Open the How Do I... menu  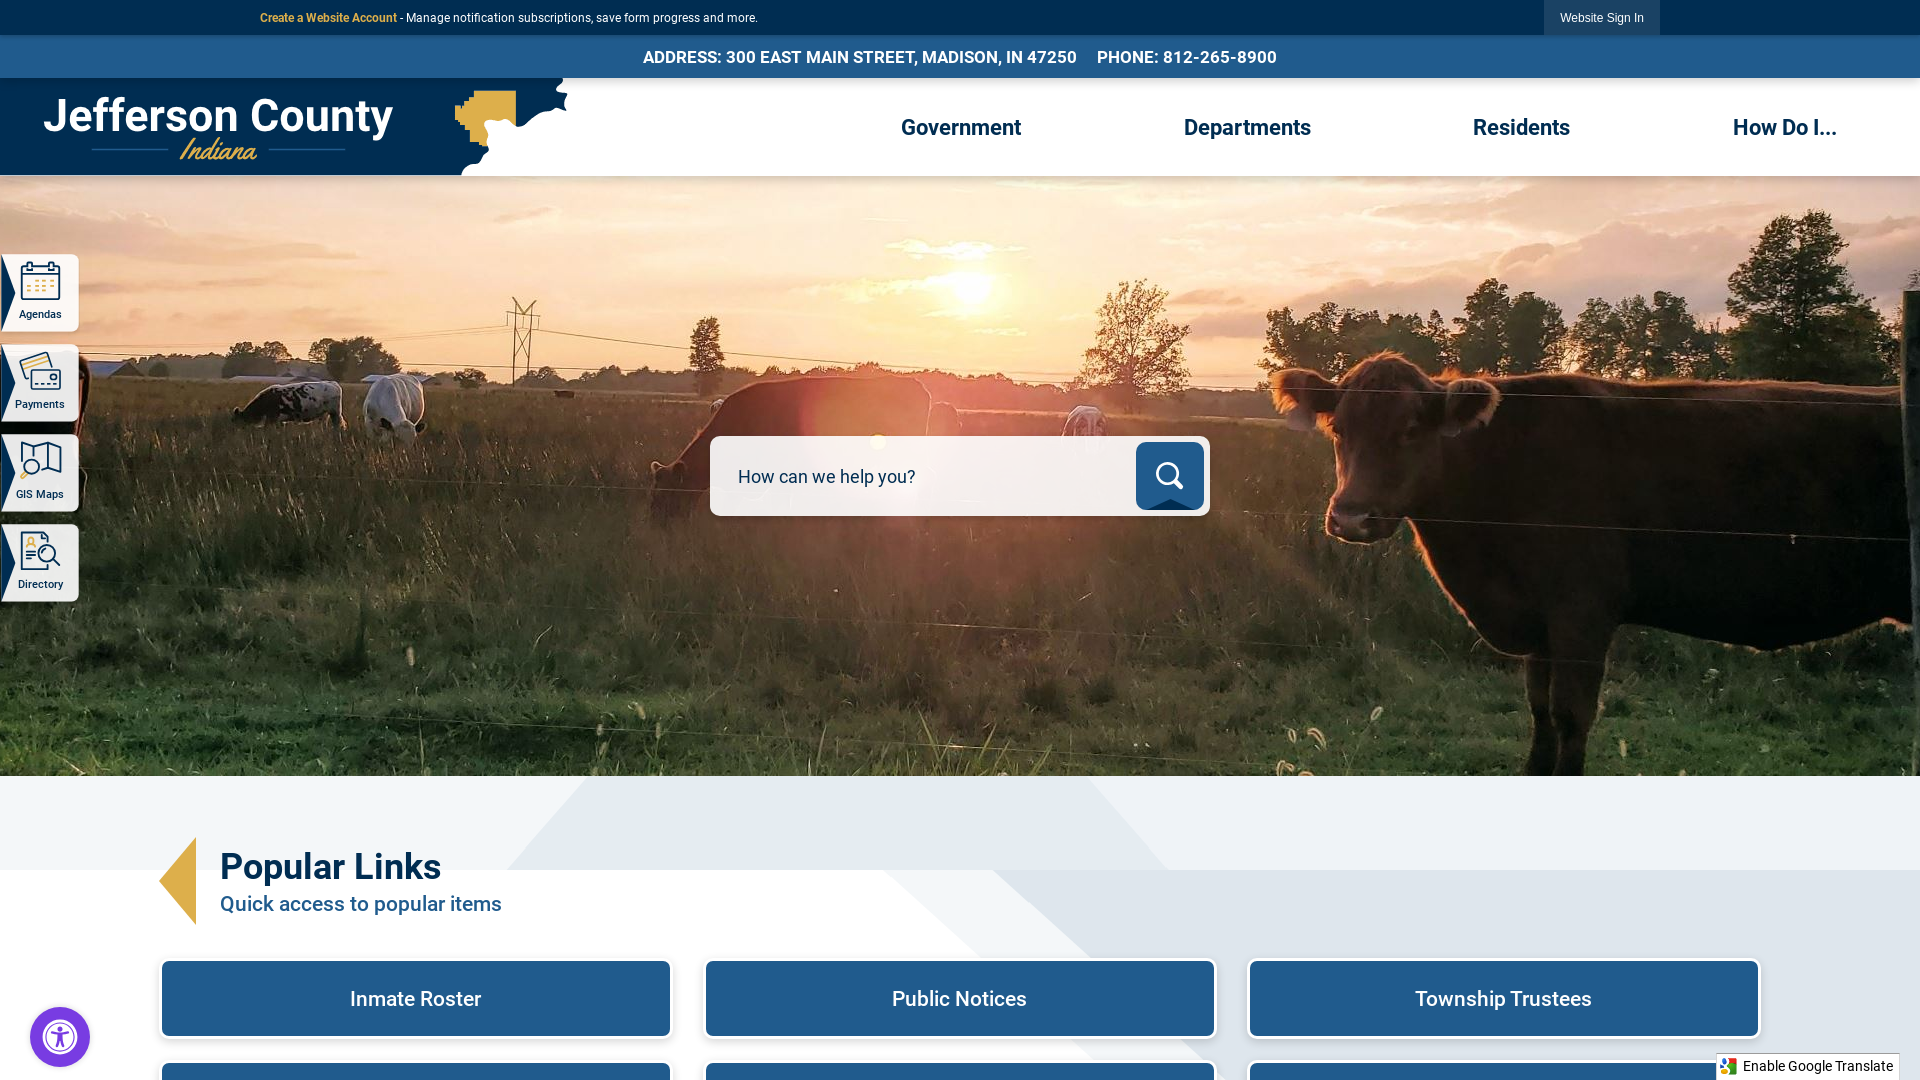[x=1784, y=127]
